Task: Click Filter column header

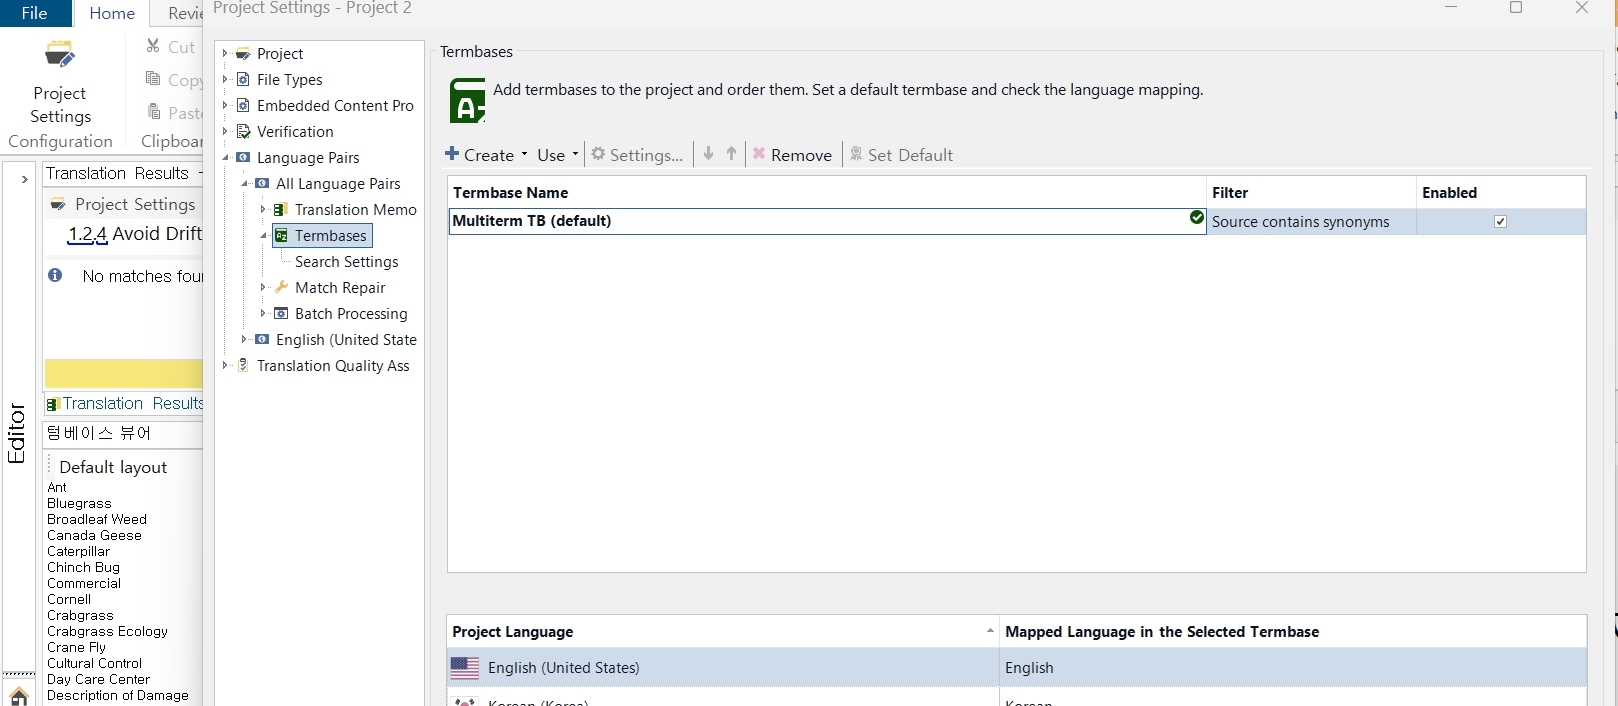Action: coord(1311,193)
